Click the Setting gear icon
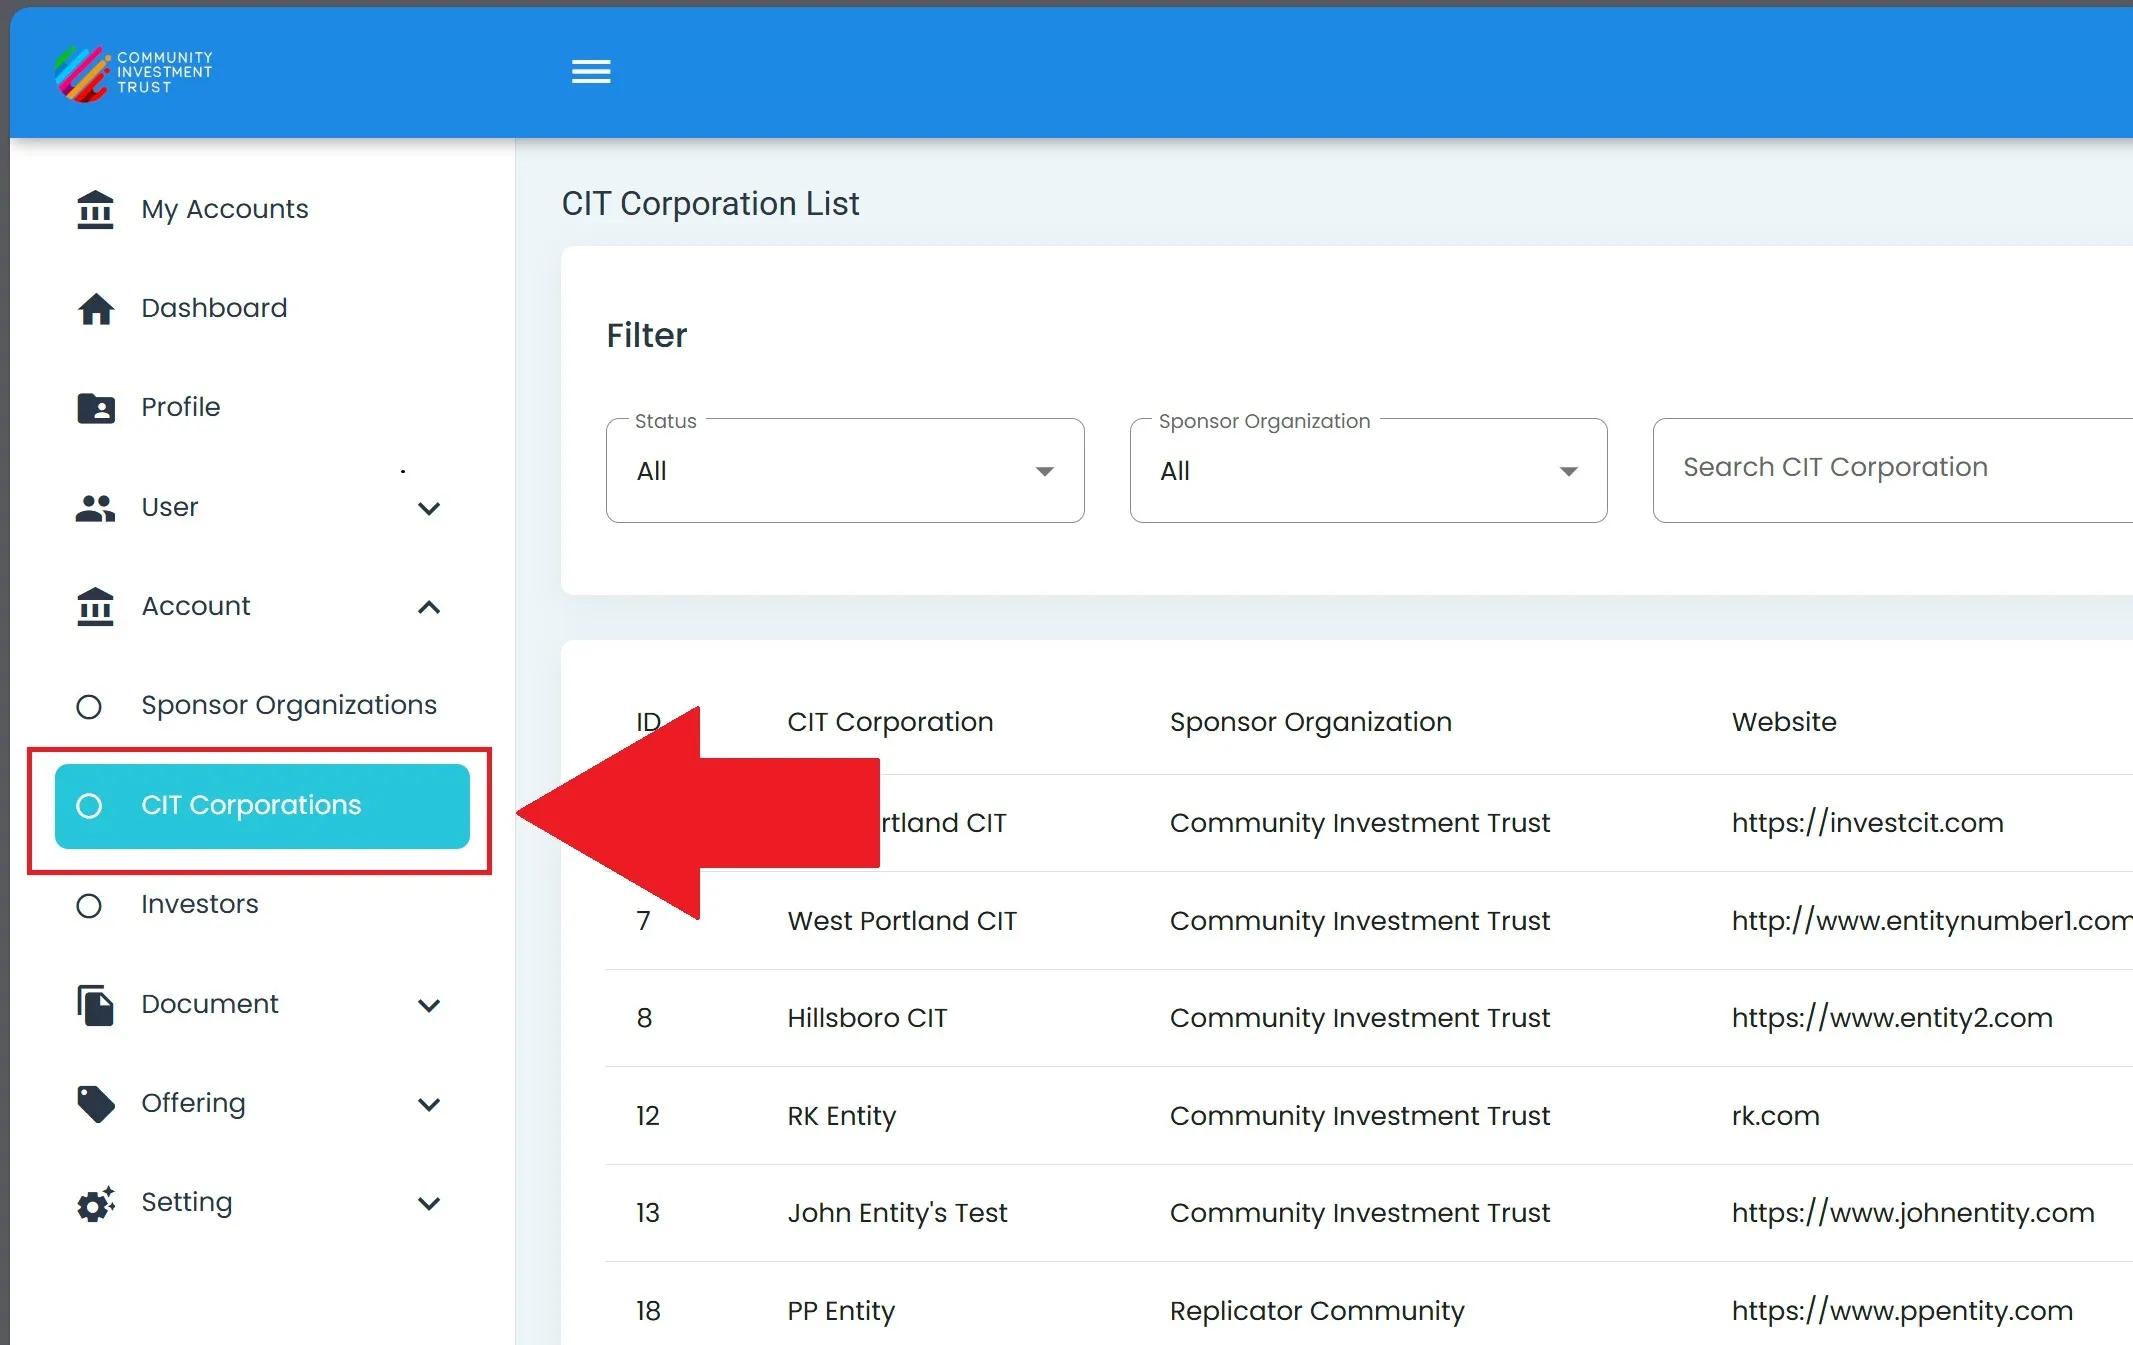This screenshot has width=2133, height=1345. pos(95,1203)
